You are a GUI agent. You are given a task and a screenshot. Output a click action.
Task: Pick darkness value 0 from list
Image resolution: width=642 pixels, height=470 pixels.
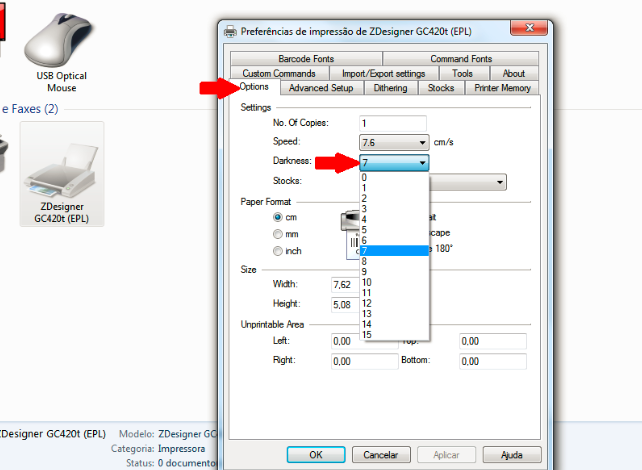[394, 178]
